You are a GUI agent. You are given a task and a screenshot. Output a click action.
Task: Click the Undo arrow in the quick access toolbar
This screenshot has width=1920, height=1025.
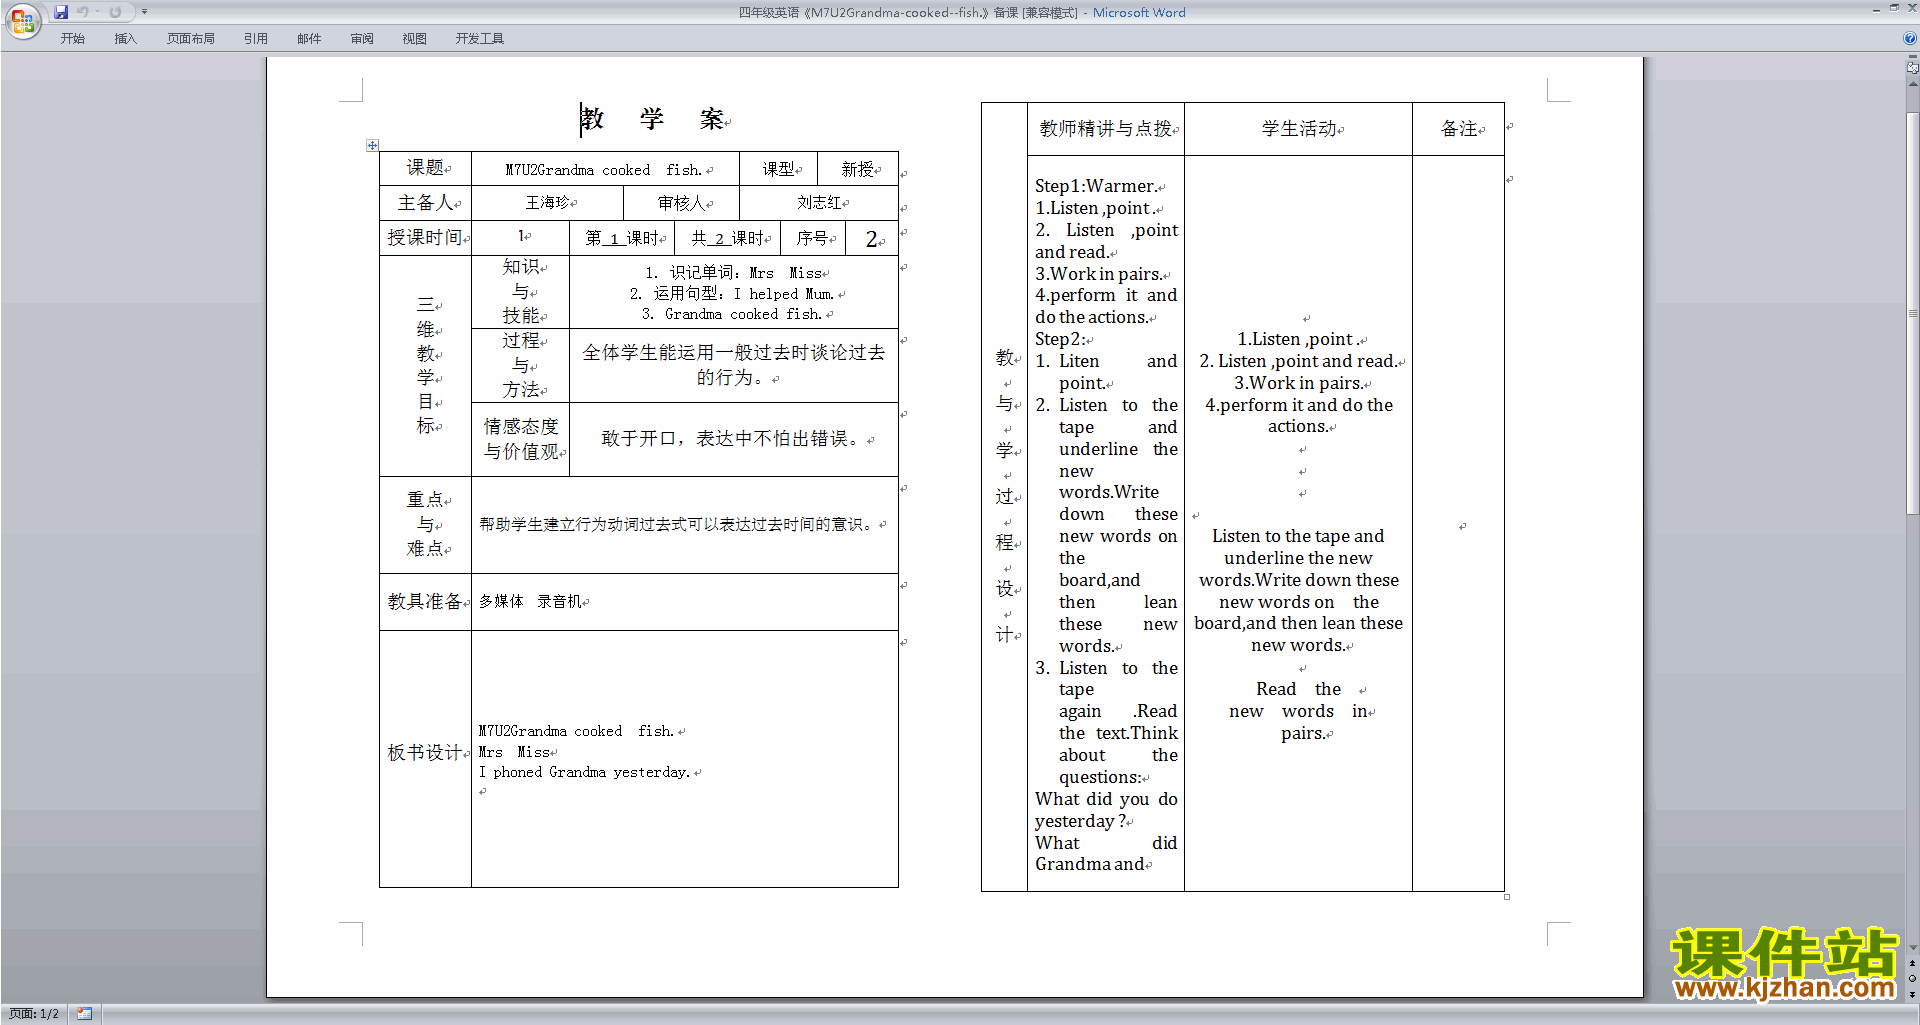coord(83,12)
